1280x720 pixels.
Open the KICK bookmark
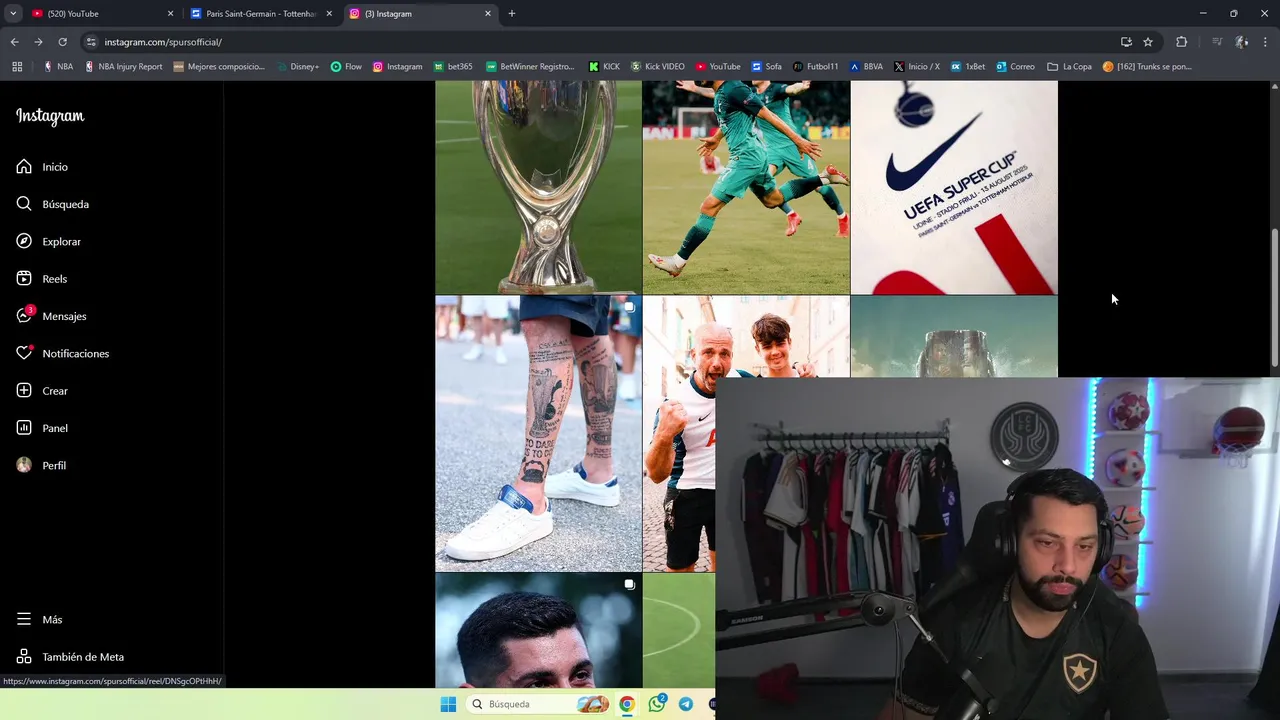tap(604, 67)
